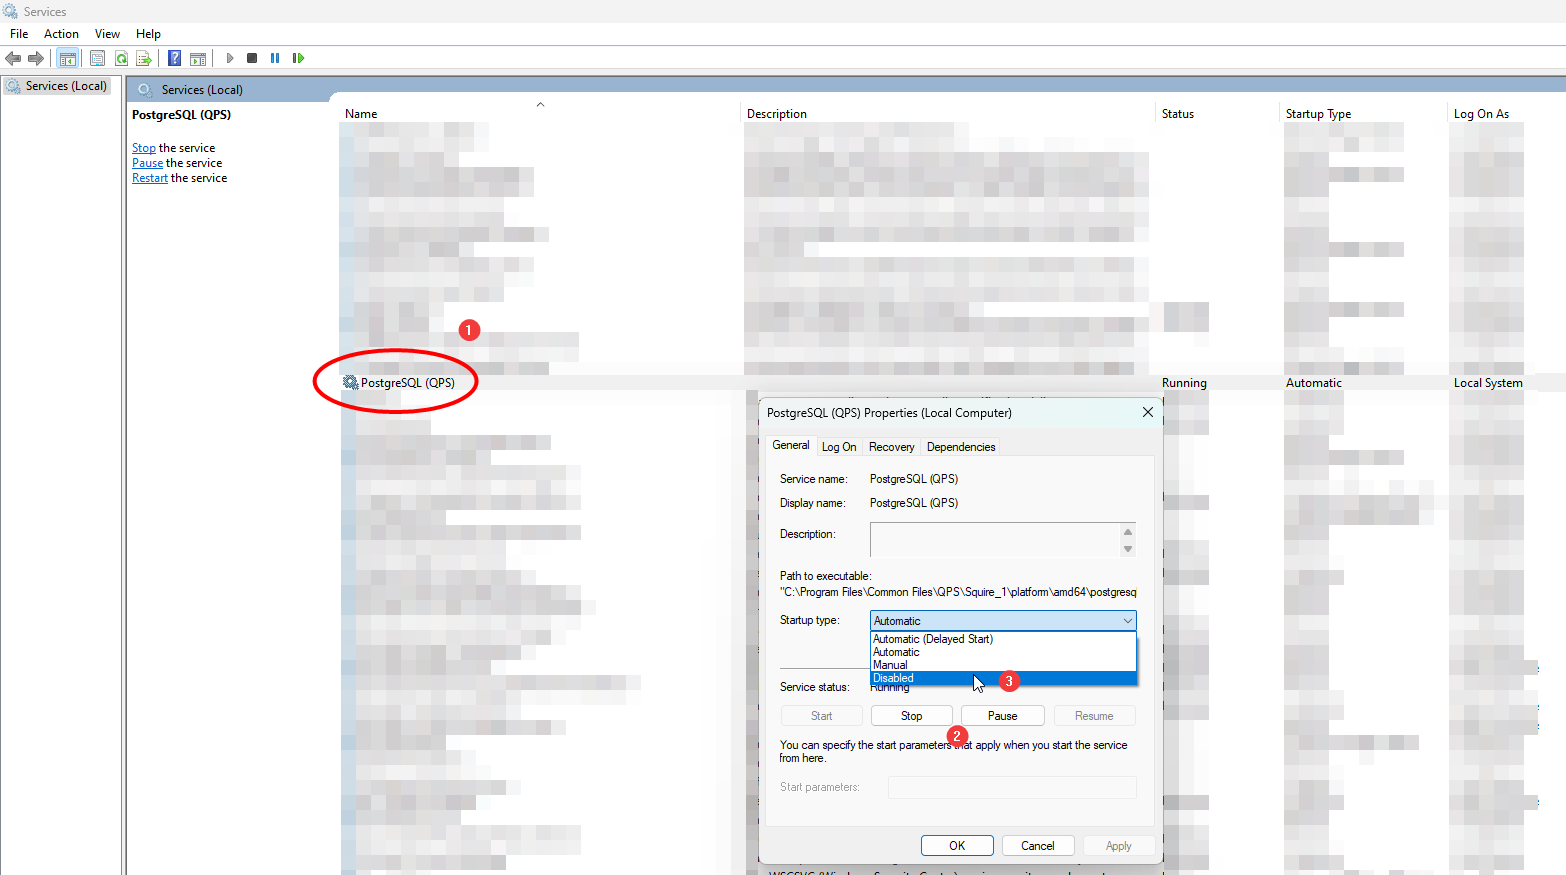Click the Apply button
The image size is (1566, 875).
click(1119, 846)
